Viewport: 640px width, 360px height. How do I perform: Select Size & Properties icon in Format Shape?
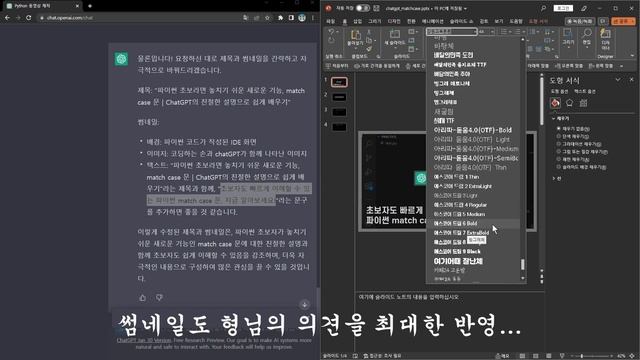pyautogui.click(x=584, y=103)
